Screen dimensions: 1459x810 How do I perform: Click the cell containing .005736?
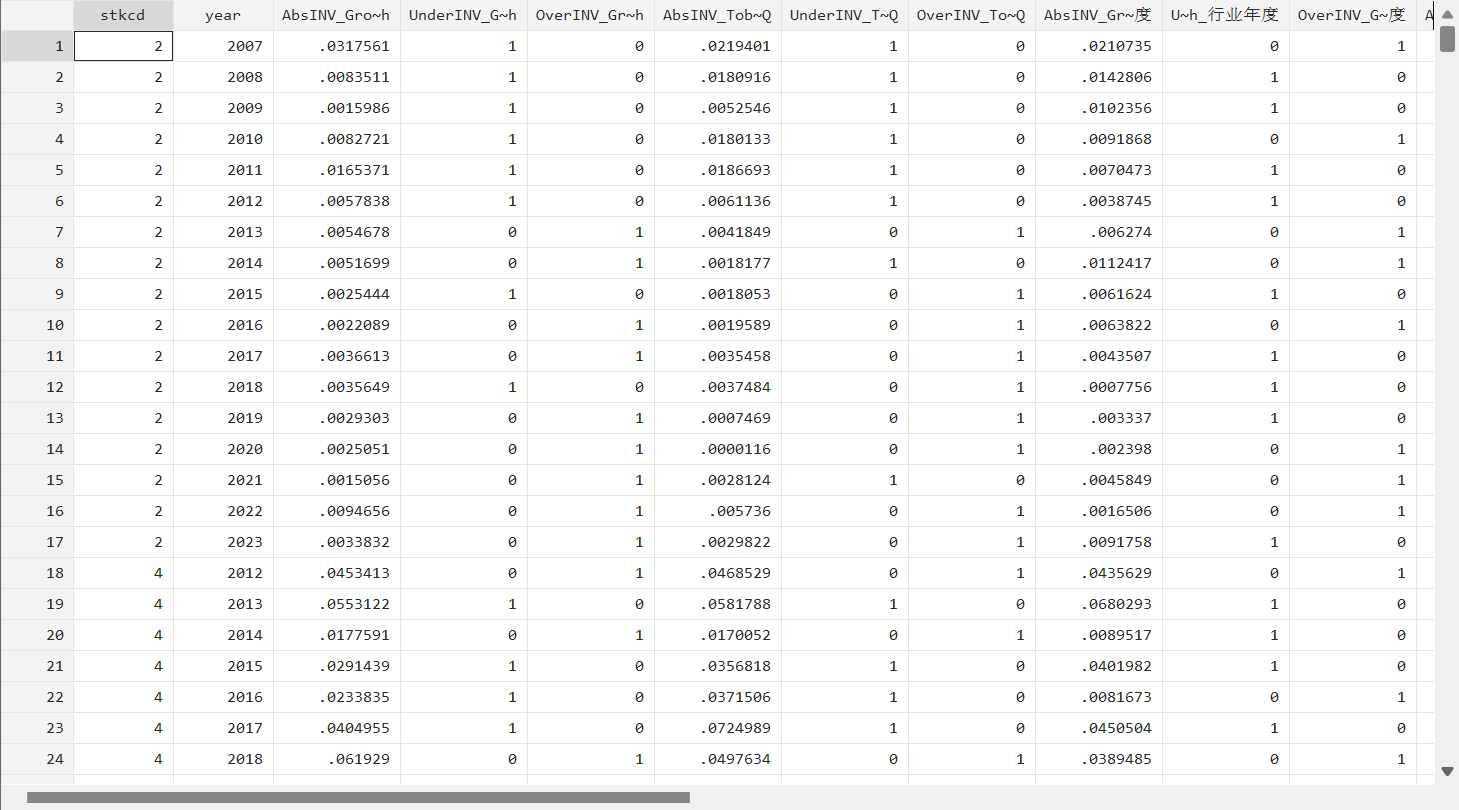tap(718, 511)
